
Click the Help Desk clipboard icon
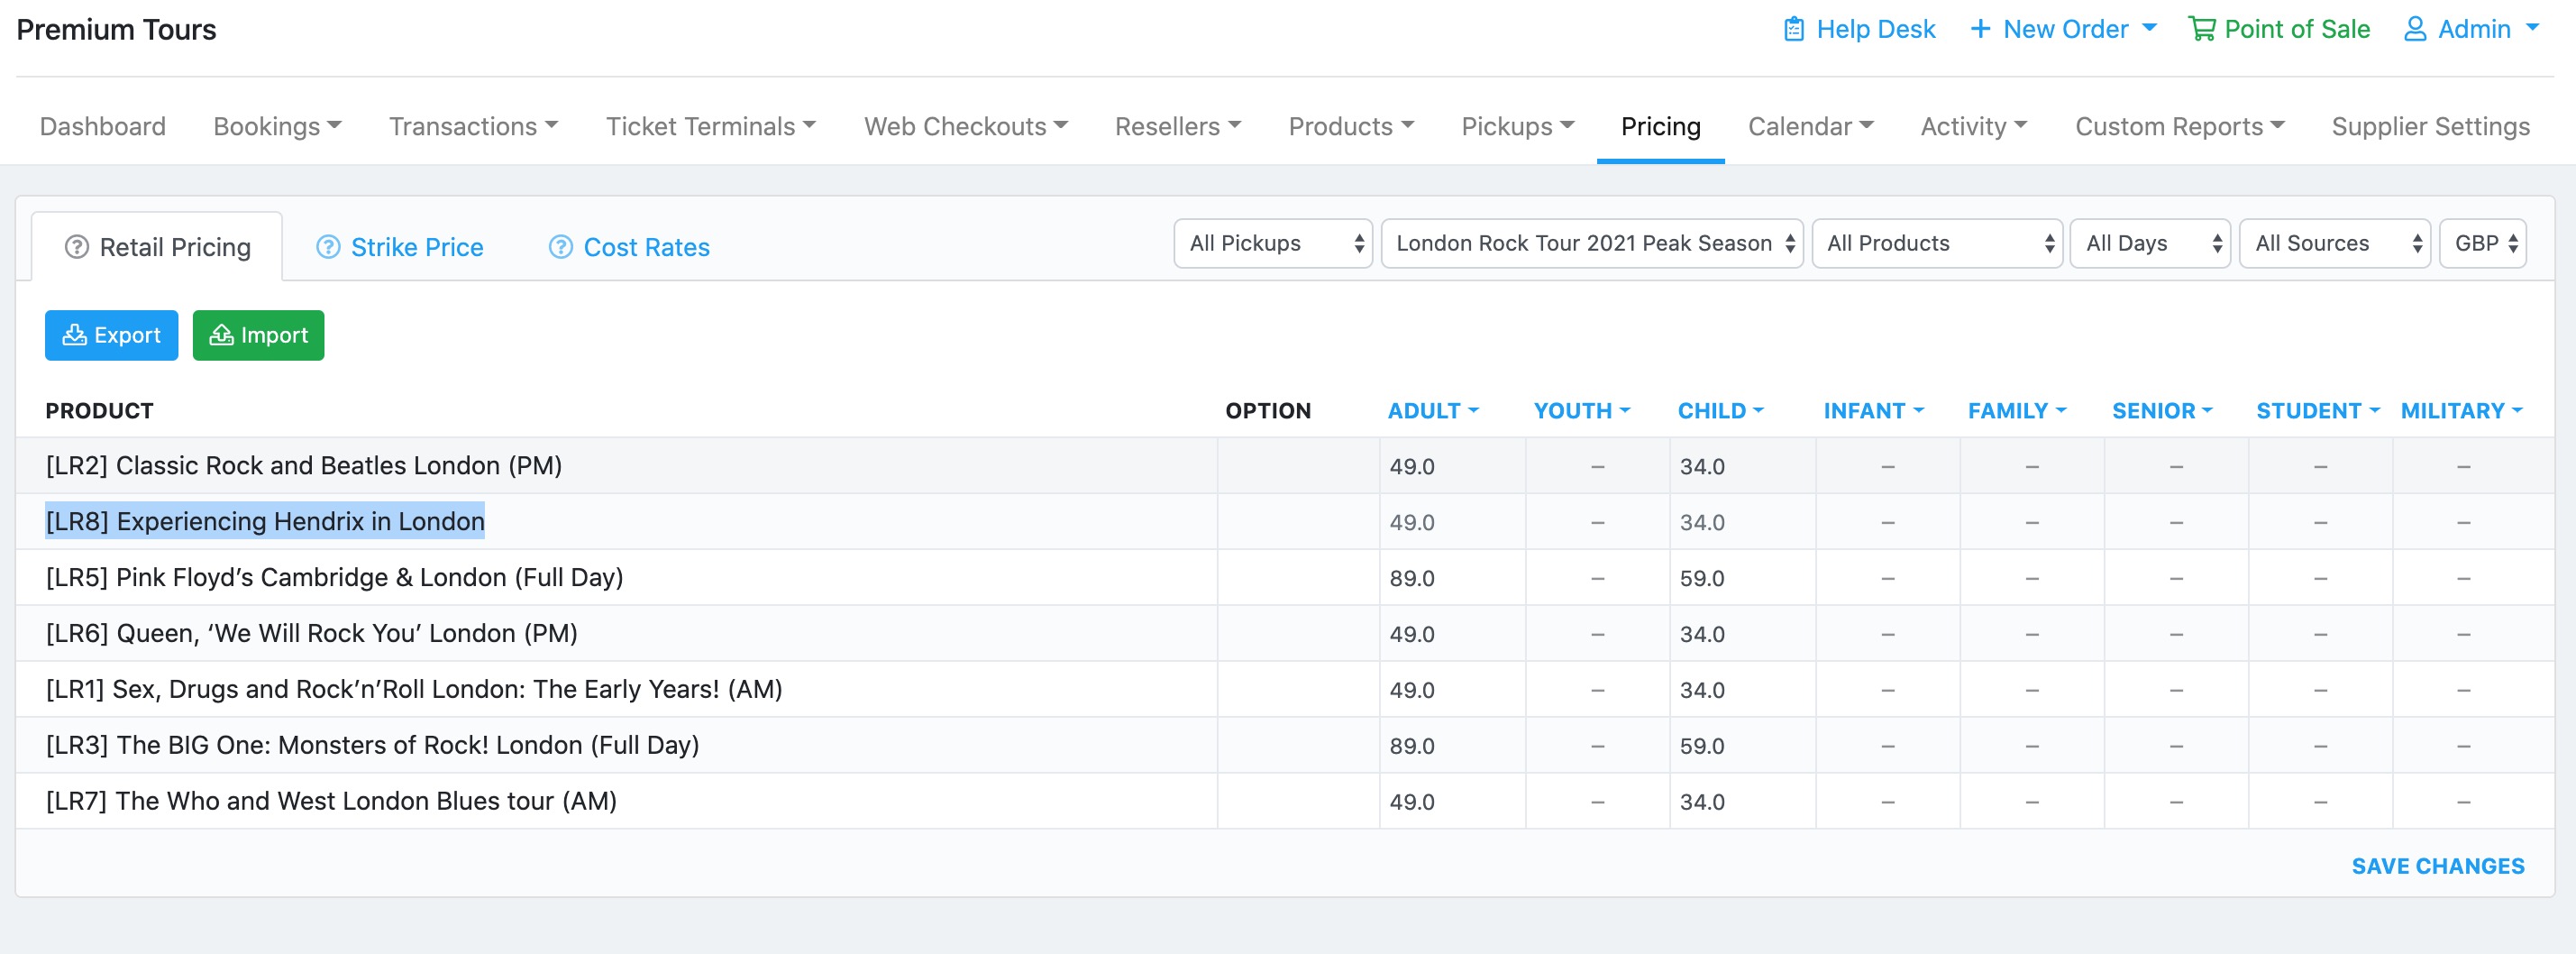[1794, 29]
